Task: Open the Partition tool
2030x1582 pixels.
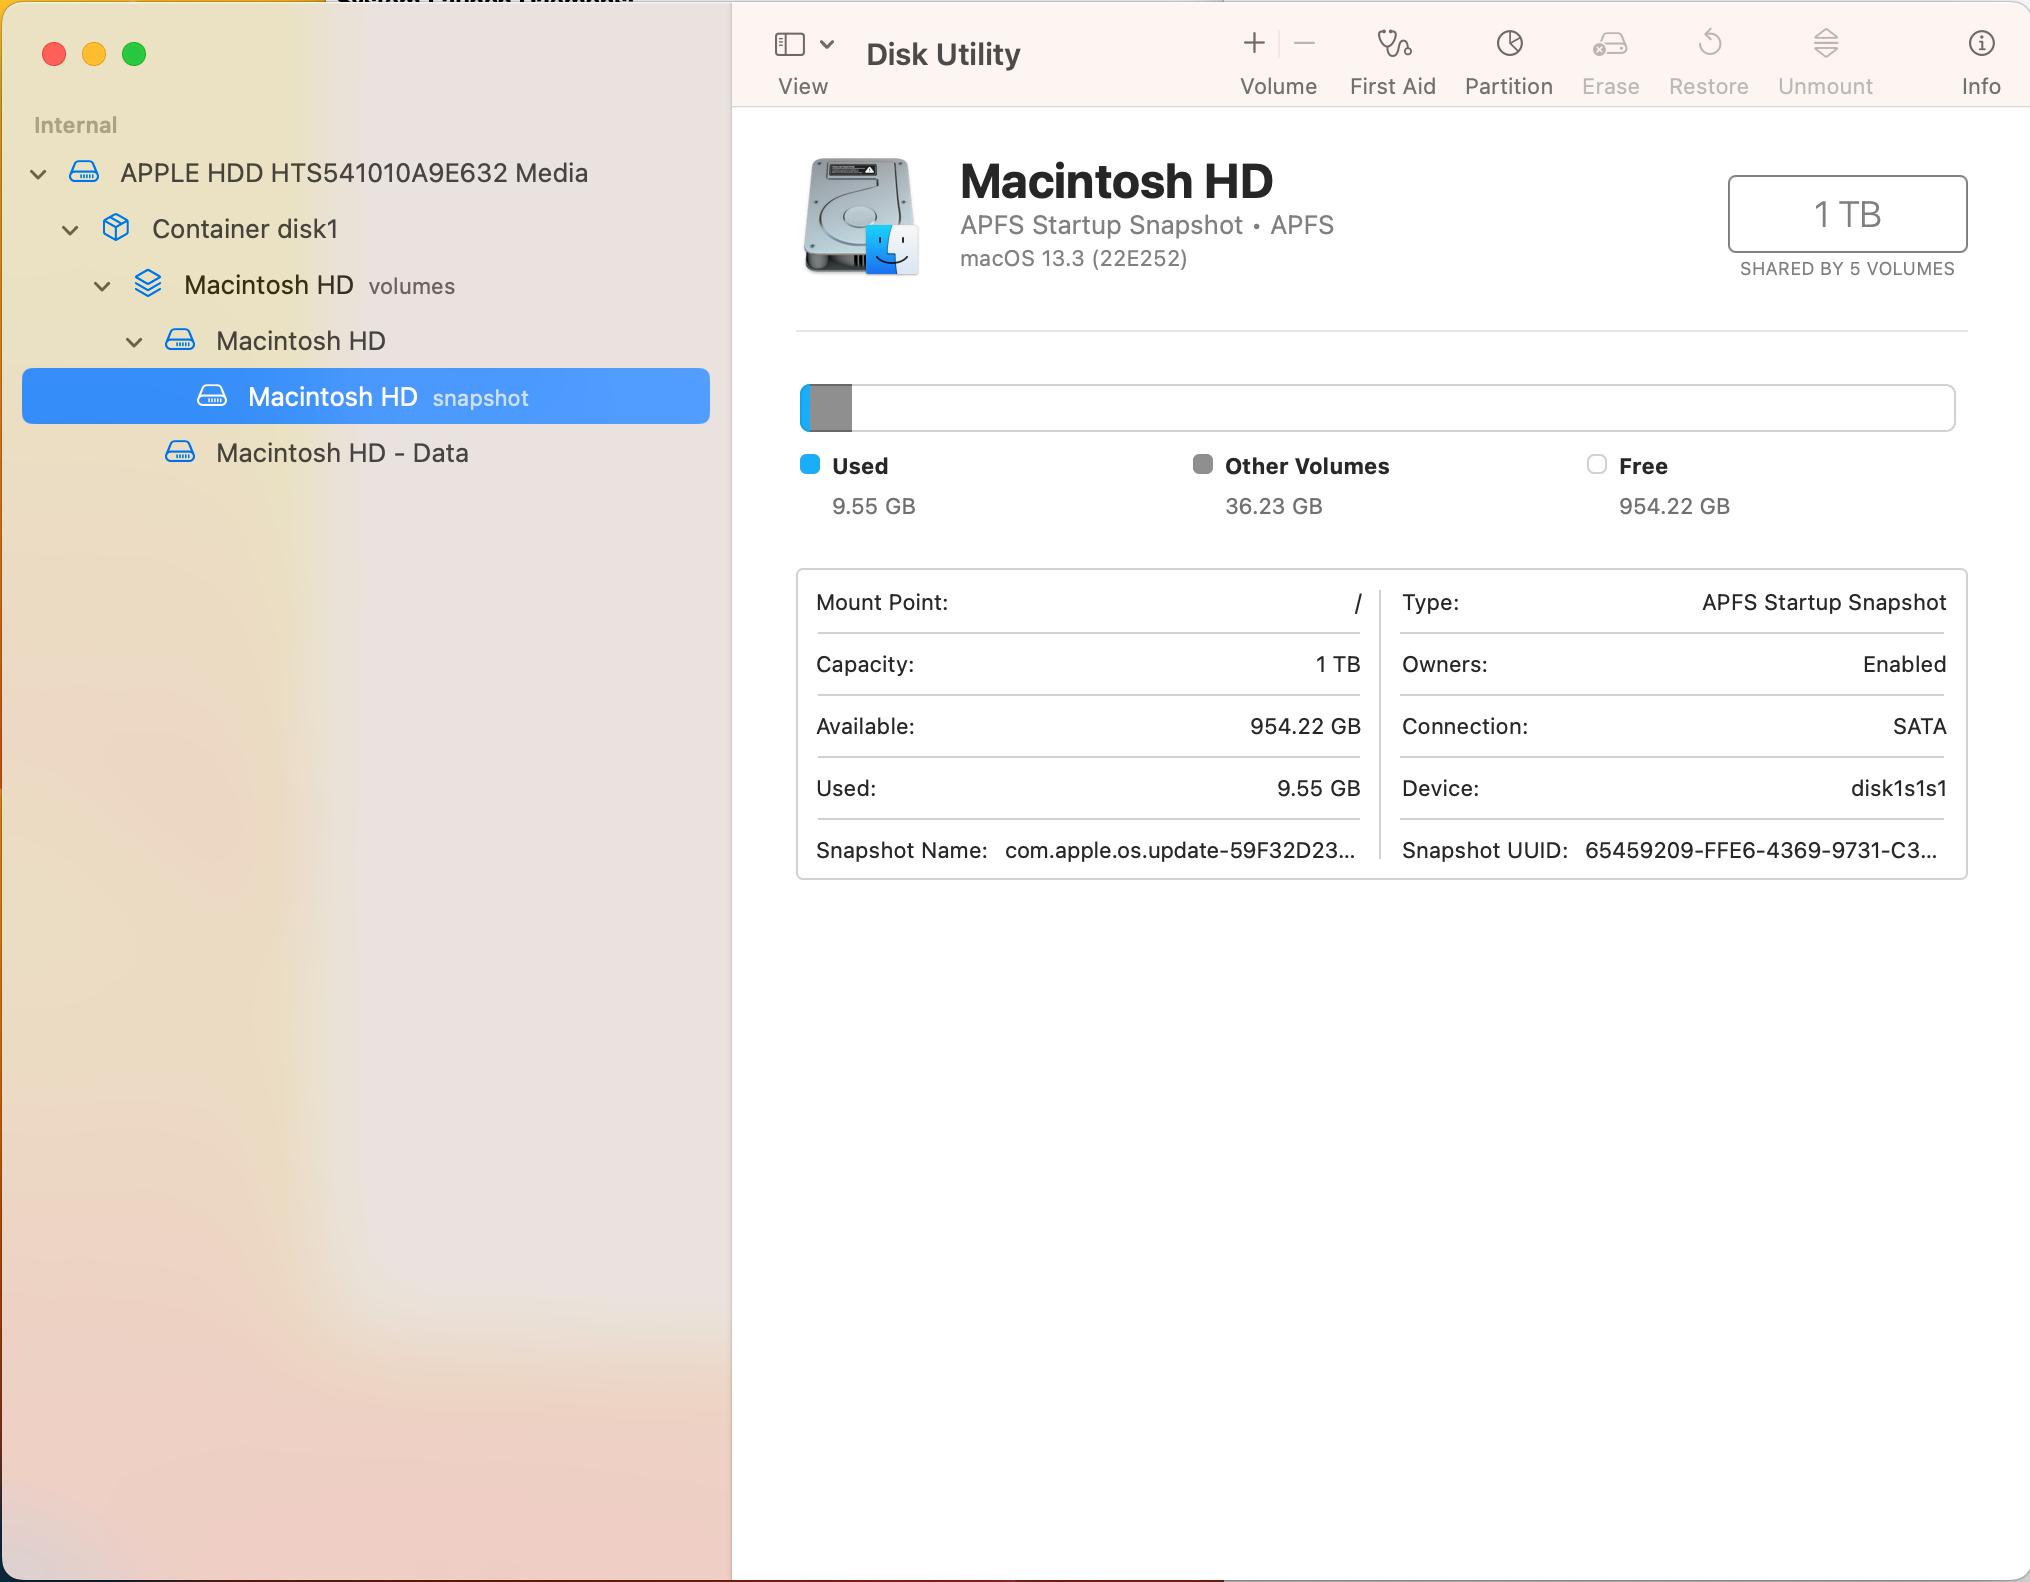Action: [1509, 43]
